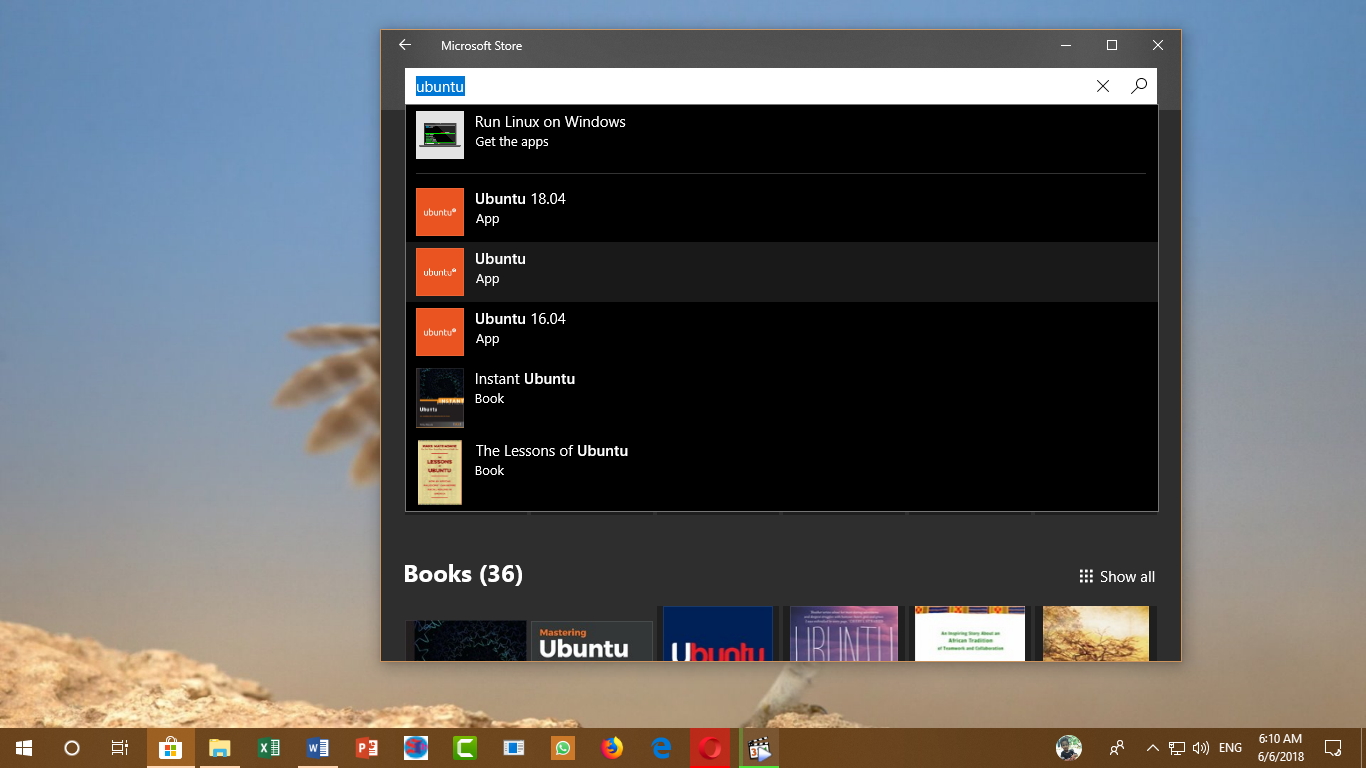Launch Firefox from the taskbar

click(611, 747)
